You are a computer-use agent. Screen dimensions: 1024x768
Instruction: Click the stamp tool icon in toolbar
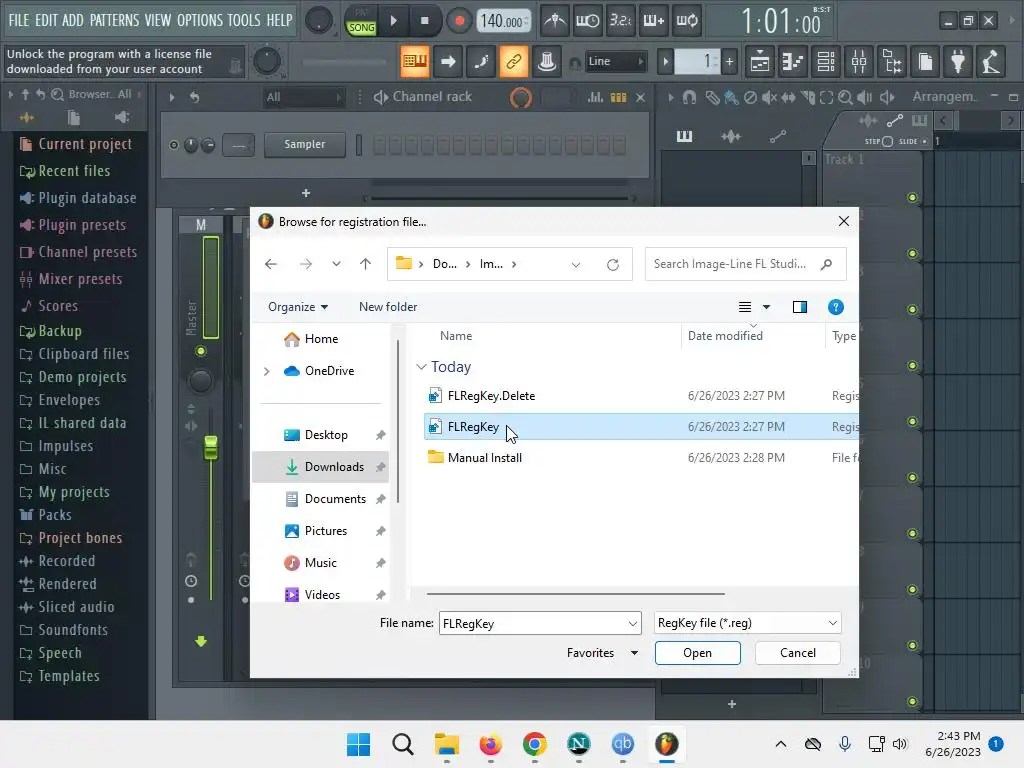tap(547, 61)
